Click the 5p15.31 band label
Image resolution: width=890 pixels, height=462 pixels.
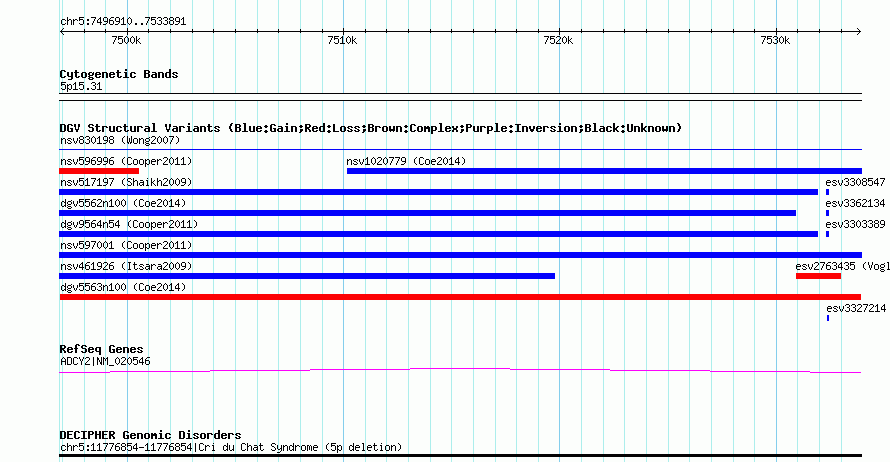[81, 86]
